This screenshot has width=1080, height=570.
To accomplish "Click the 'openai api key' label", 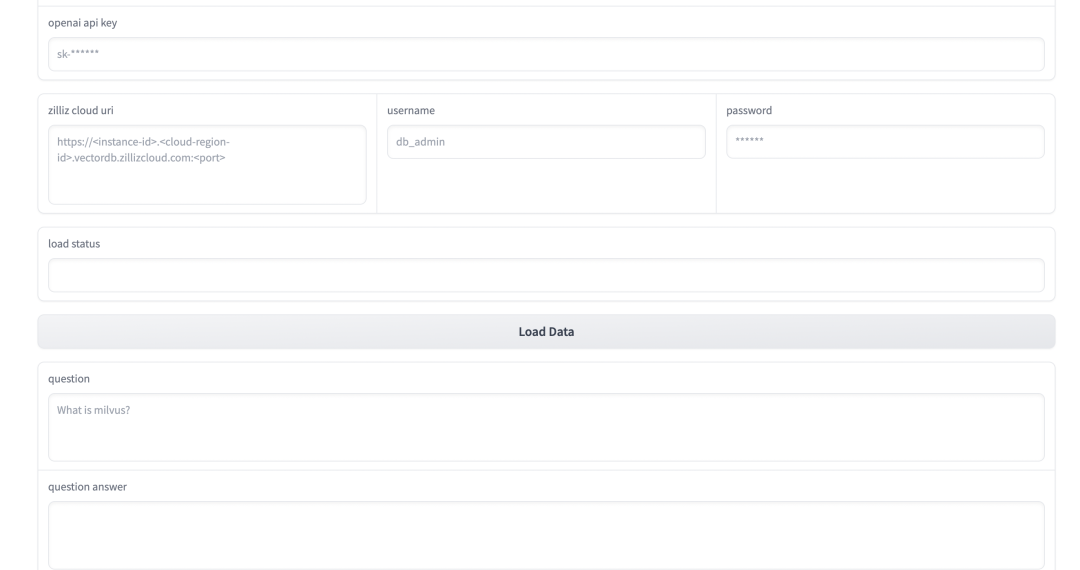I will (83, 23).
